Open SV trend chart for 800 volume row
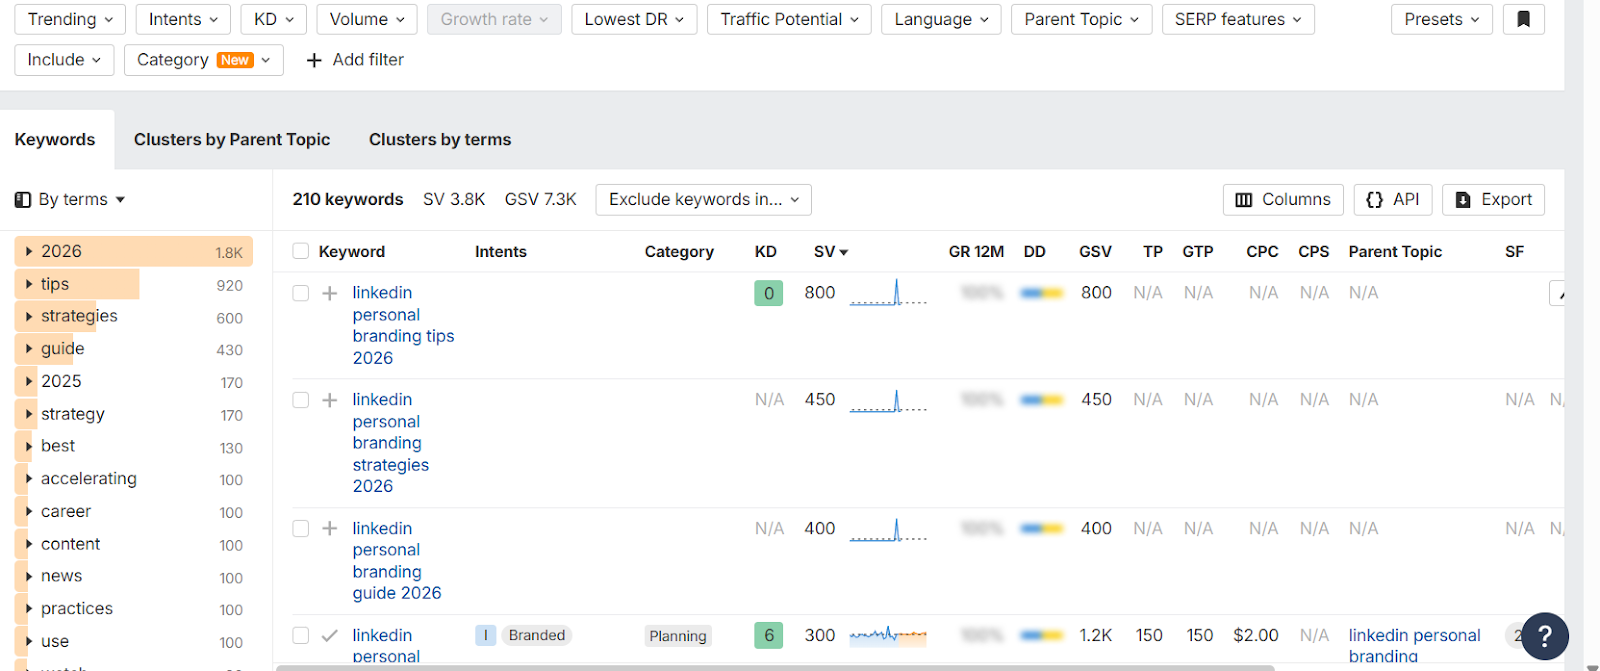The image size is (1600, 671). [888, 293]
